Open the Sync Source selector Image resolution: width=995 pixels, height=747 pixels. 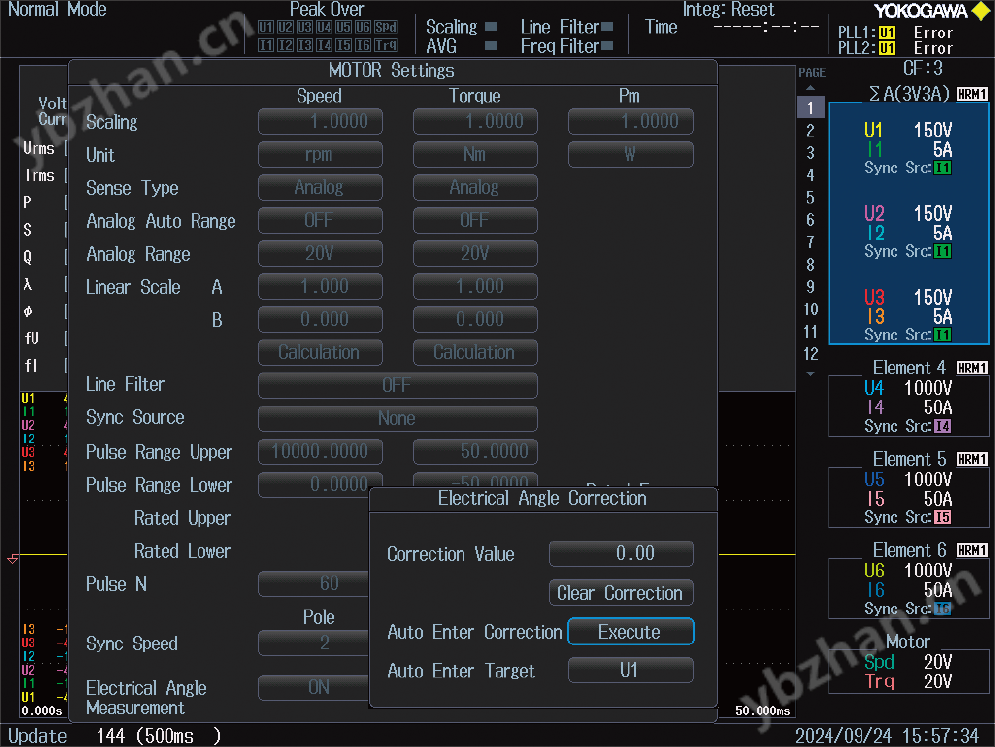coord(397,418)
